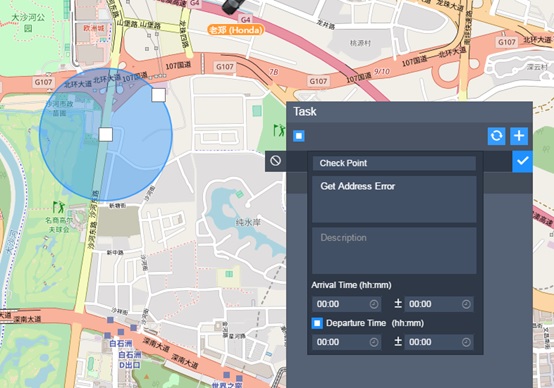
Task: Click the Arrival Time 00:00 input
Action: click(x=347, y=304)
